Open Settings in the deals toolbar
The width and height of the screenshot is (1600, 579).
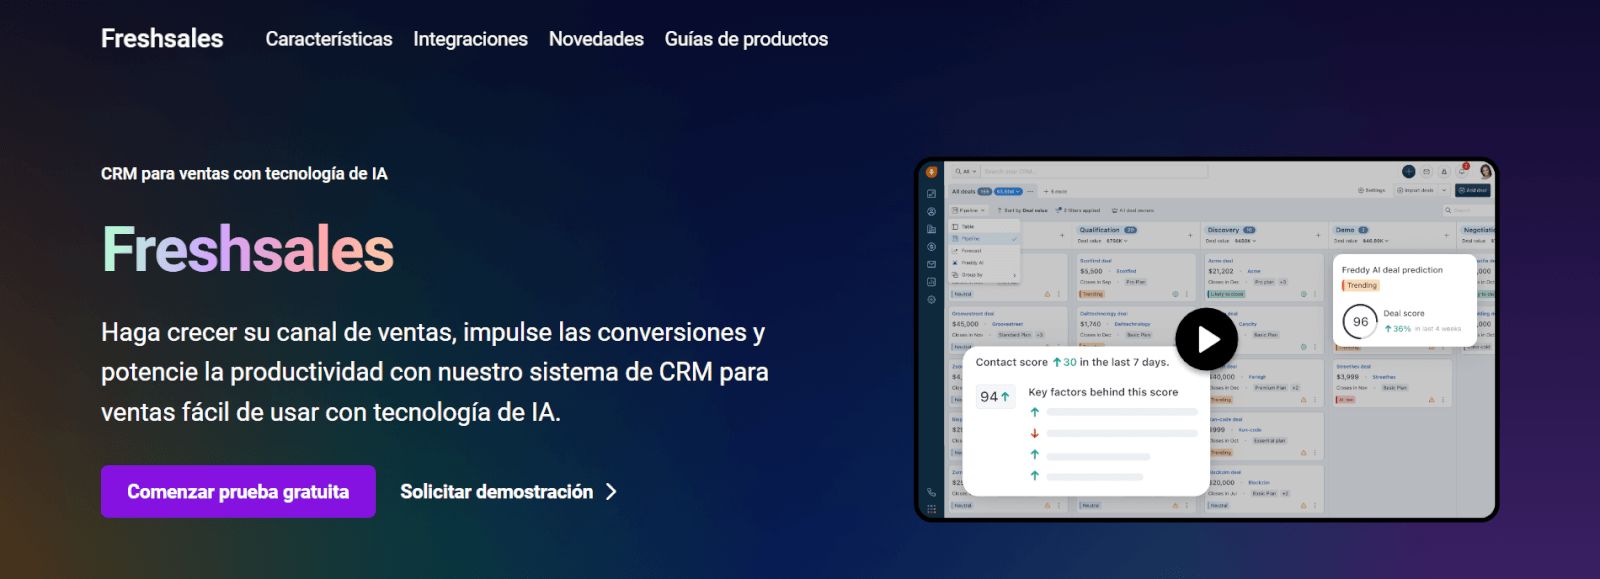[x=1372, y=190]
